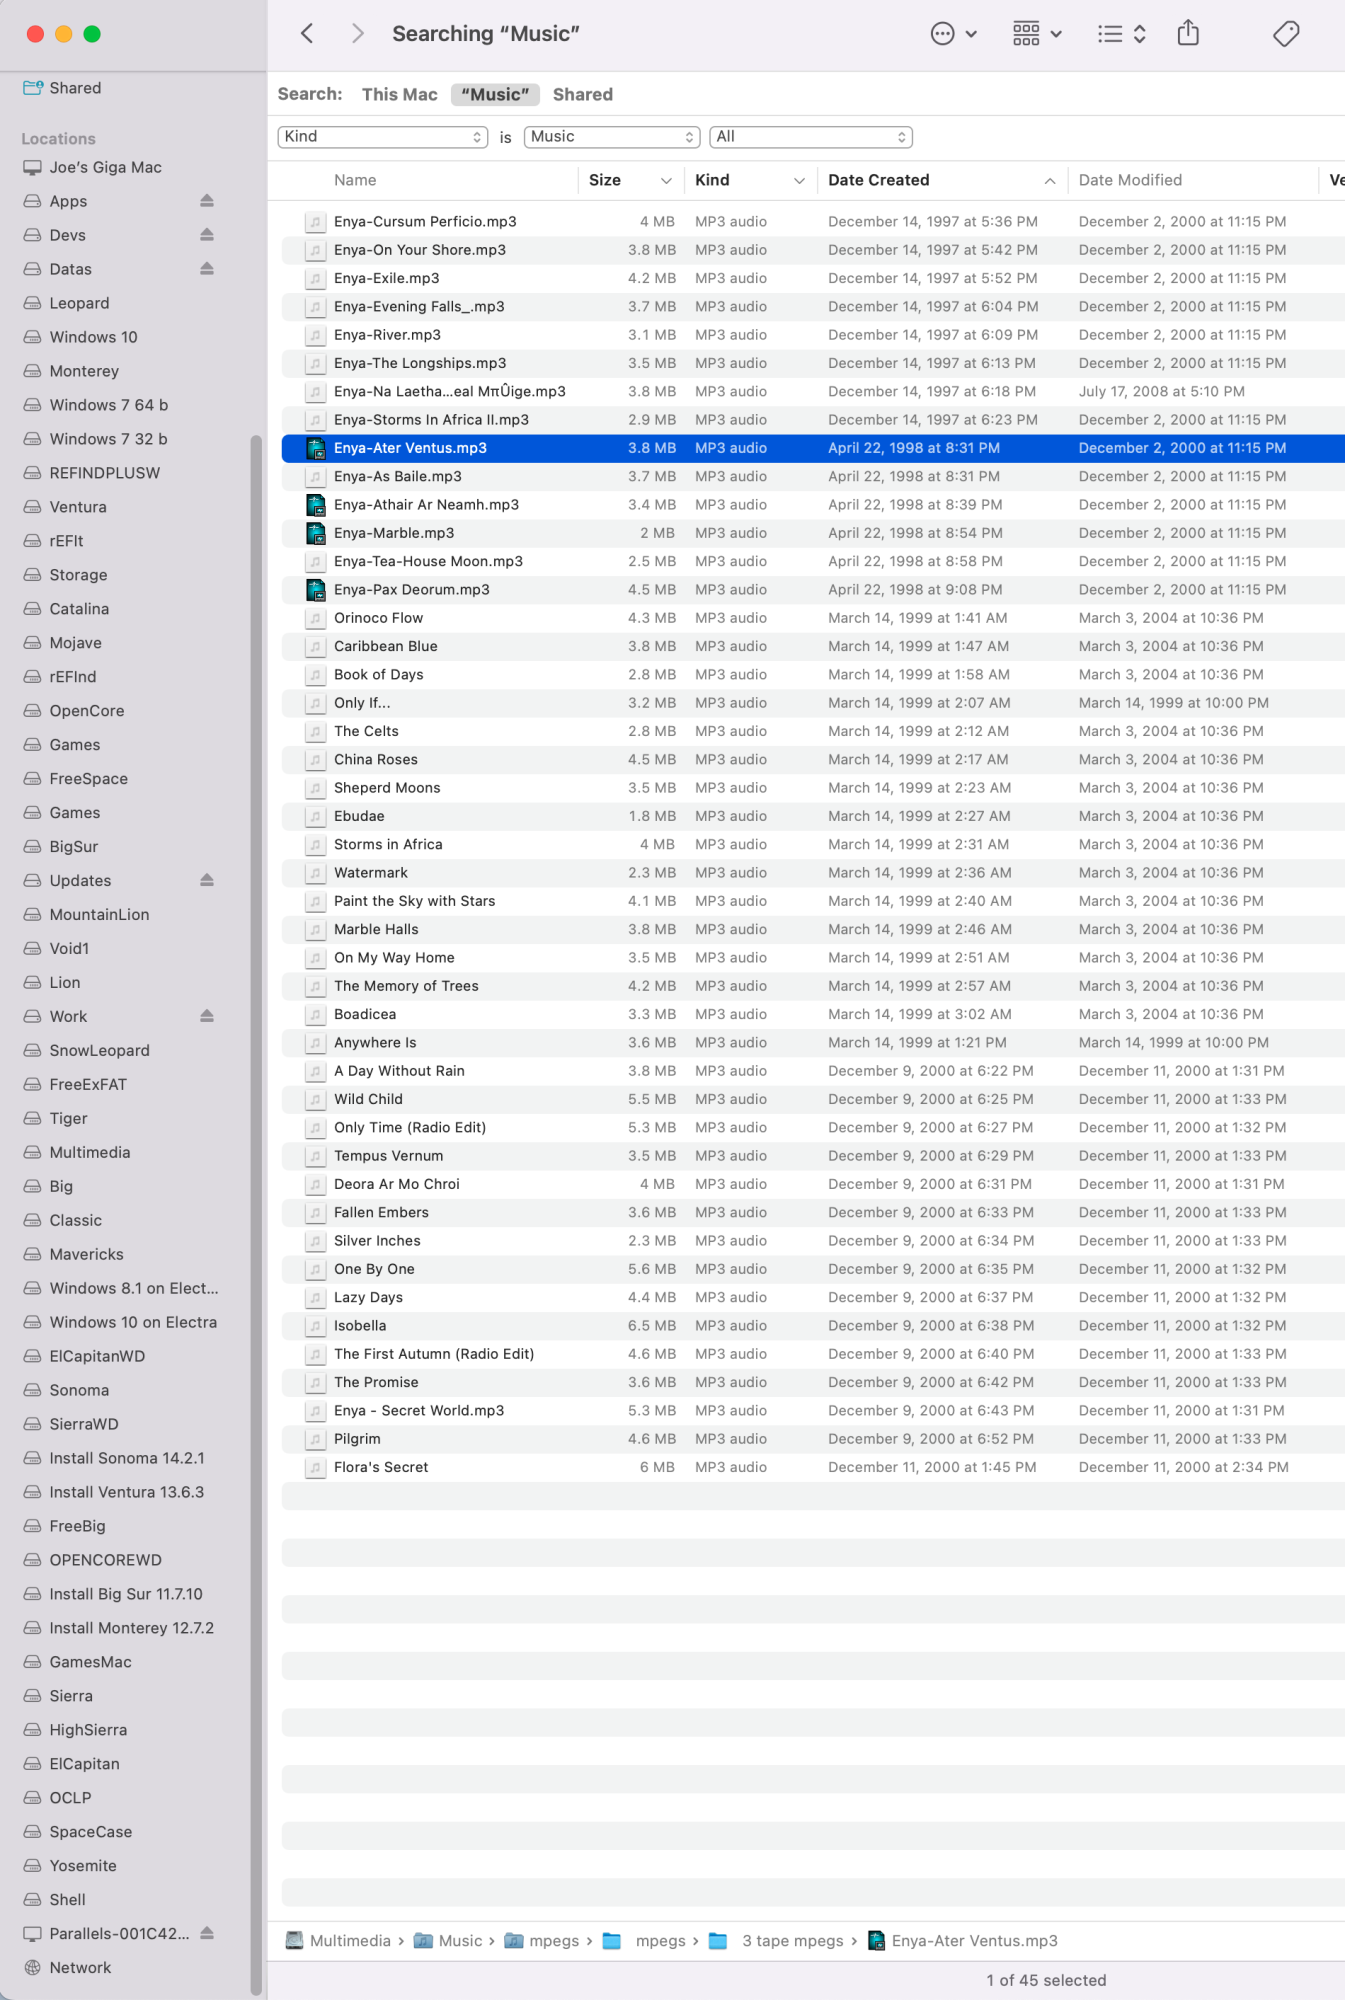Eject the Devs volume
1345x2000 pixels.
click(x=207, y=235)
